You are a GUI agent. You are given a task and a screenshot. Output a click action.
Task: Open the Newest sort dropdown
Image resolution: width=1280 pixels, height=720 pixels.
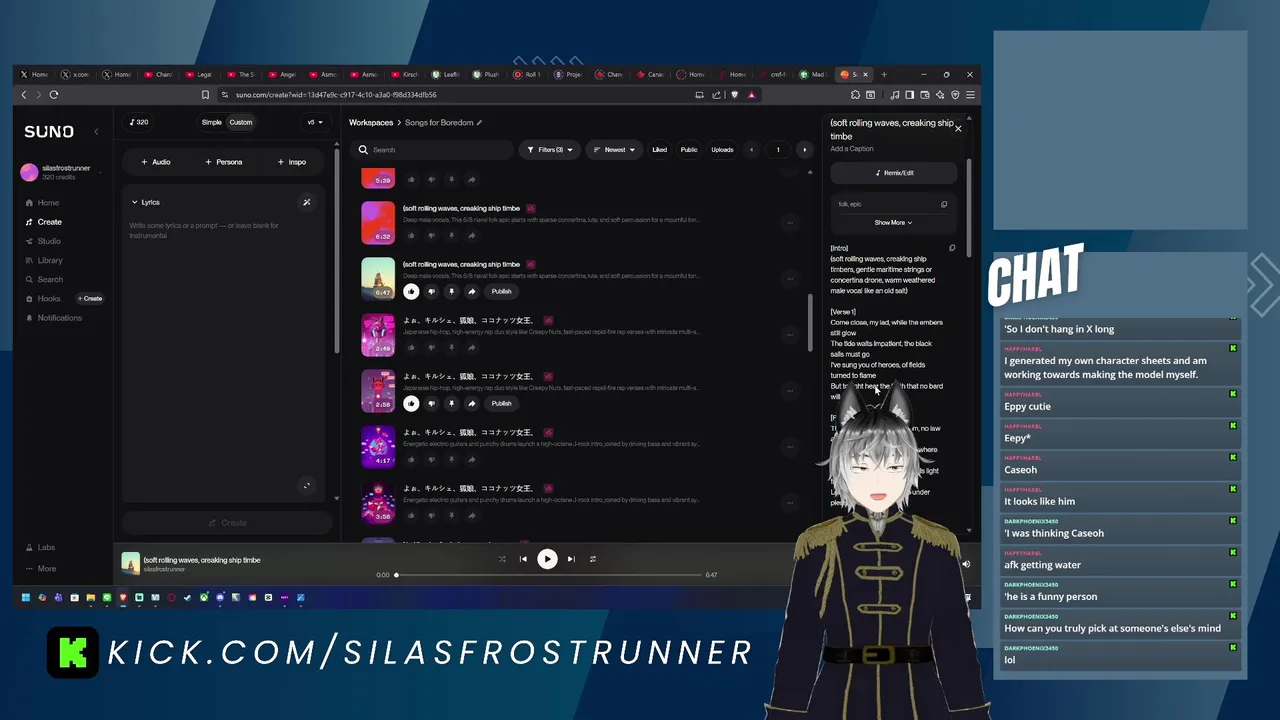pos(613,150)
